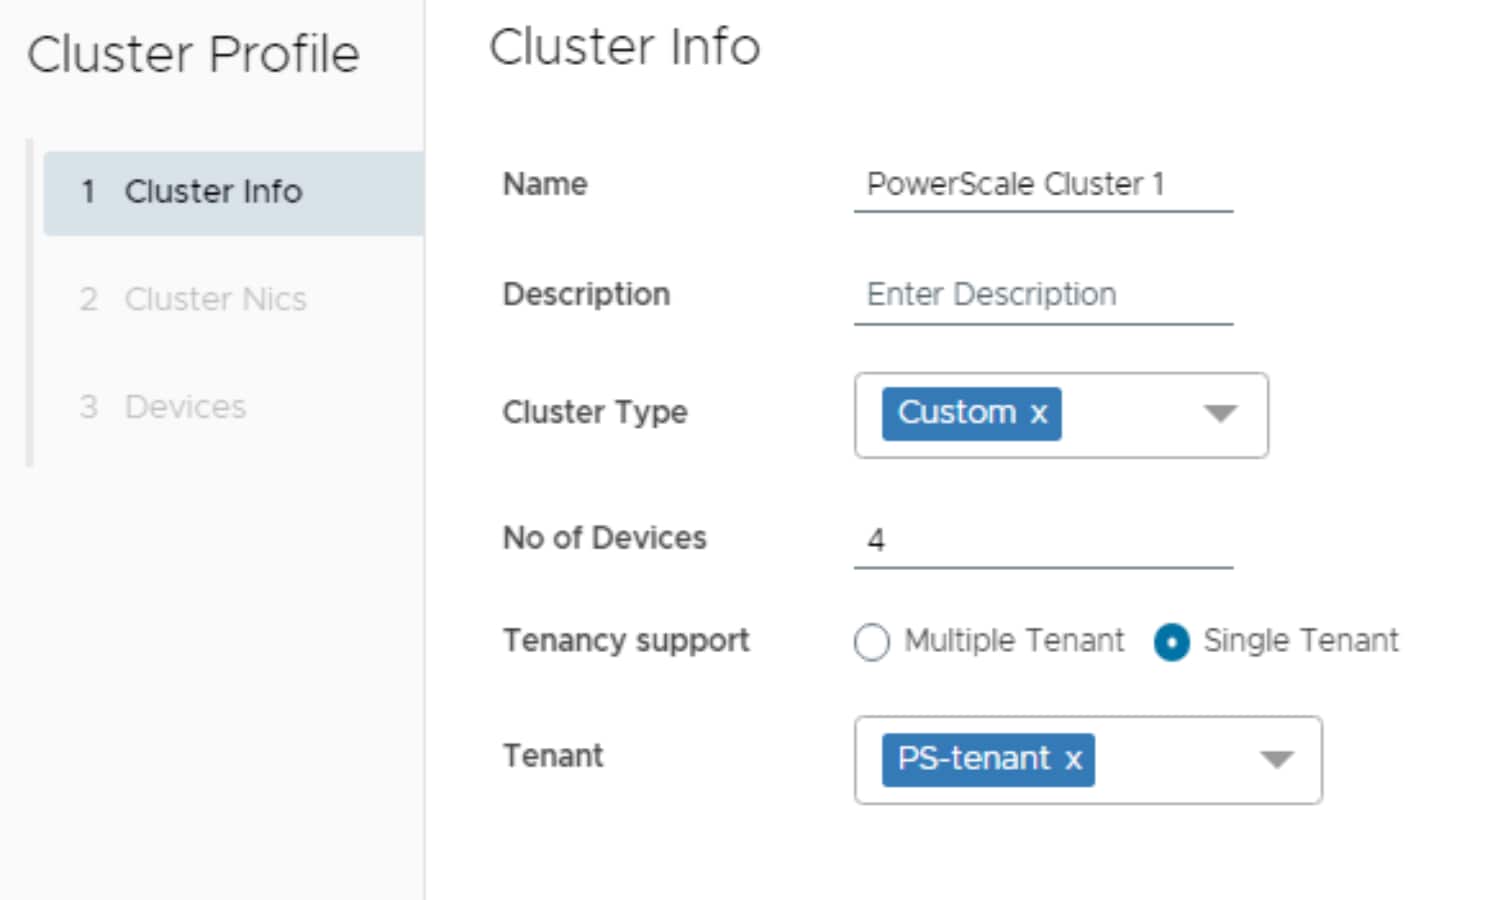Click the Name label

tap(545, 184)
